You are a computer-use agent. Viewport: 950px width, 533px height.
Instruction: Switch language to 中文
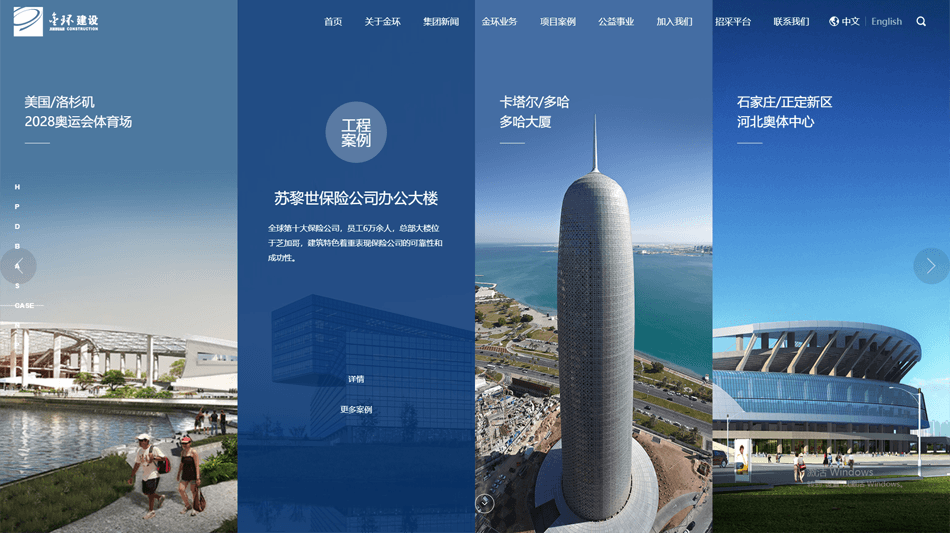coord(850,21)
